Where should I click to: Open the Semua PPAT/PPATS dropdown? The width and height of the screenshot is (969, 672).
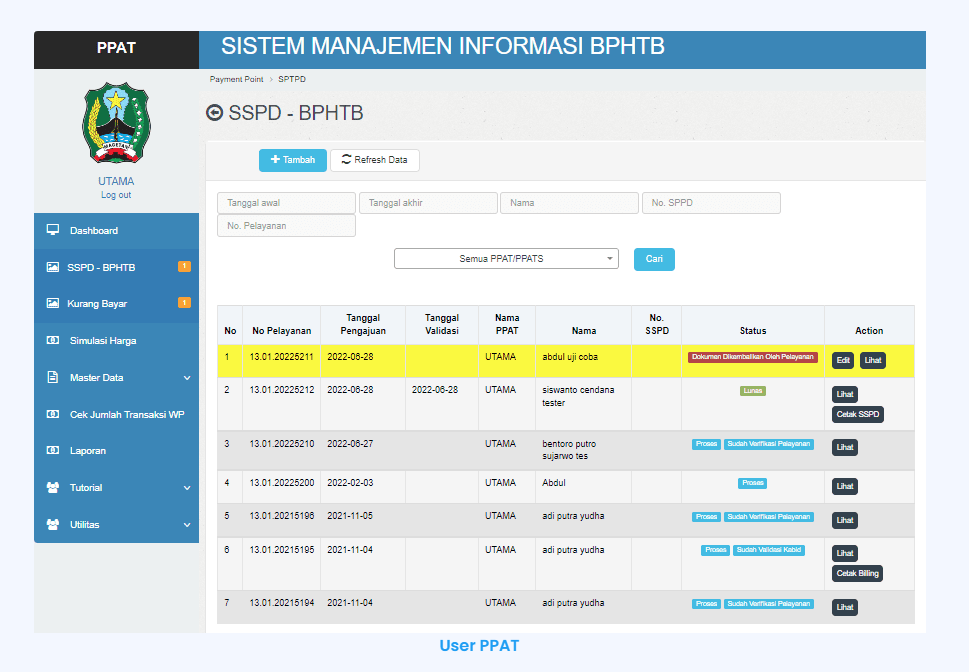click(506, 258)
